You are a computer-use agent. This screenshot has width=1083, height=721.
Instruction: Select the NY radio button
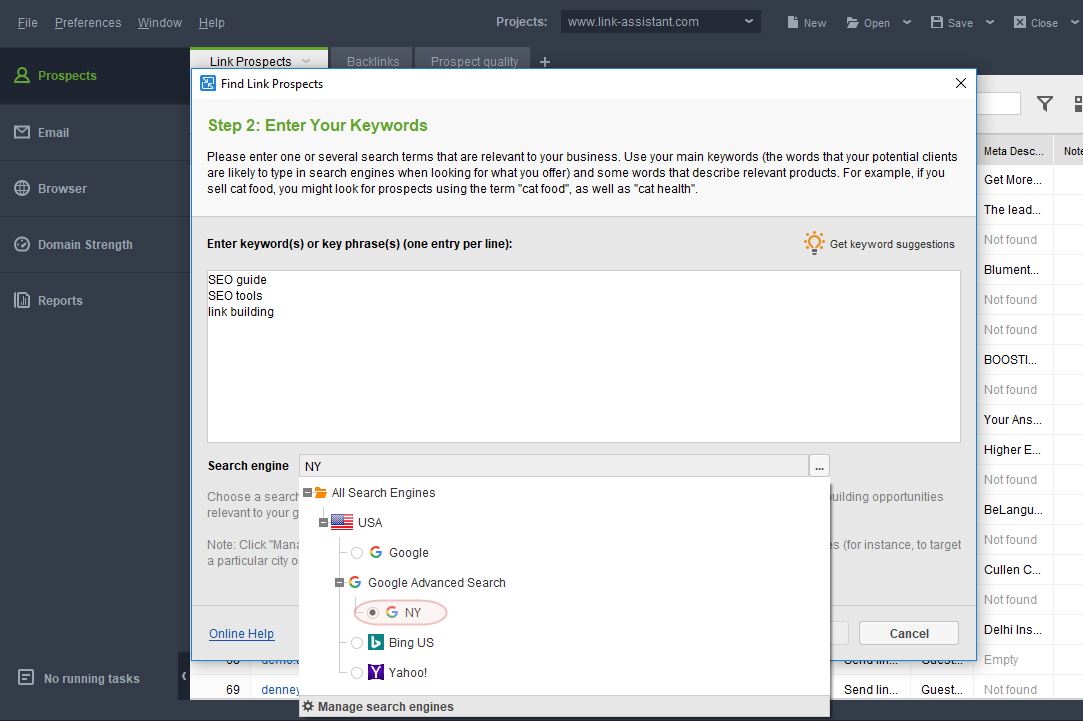[x=373, y=613]
